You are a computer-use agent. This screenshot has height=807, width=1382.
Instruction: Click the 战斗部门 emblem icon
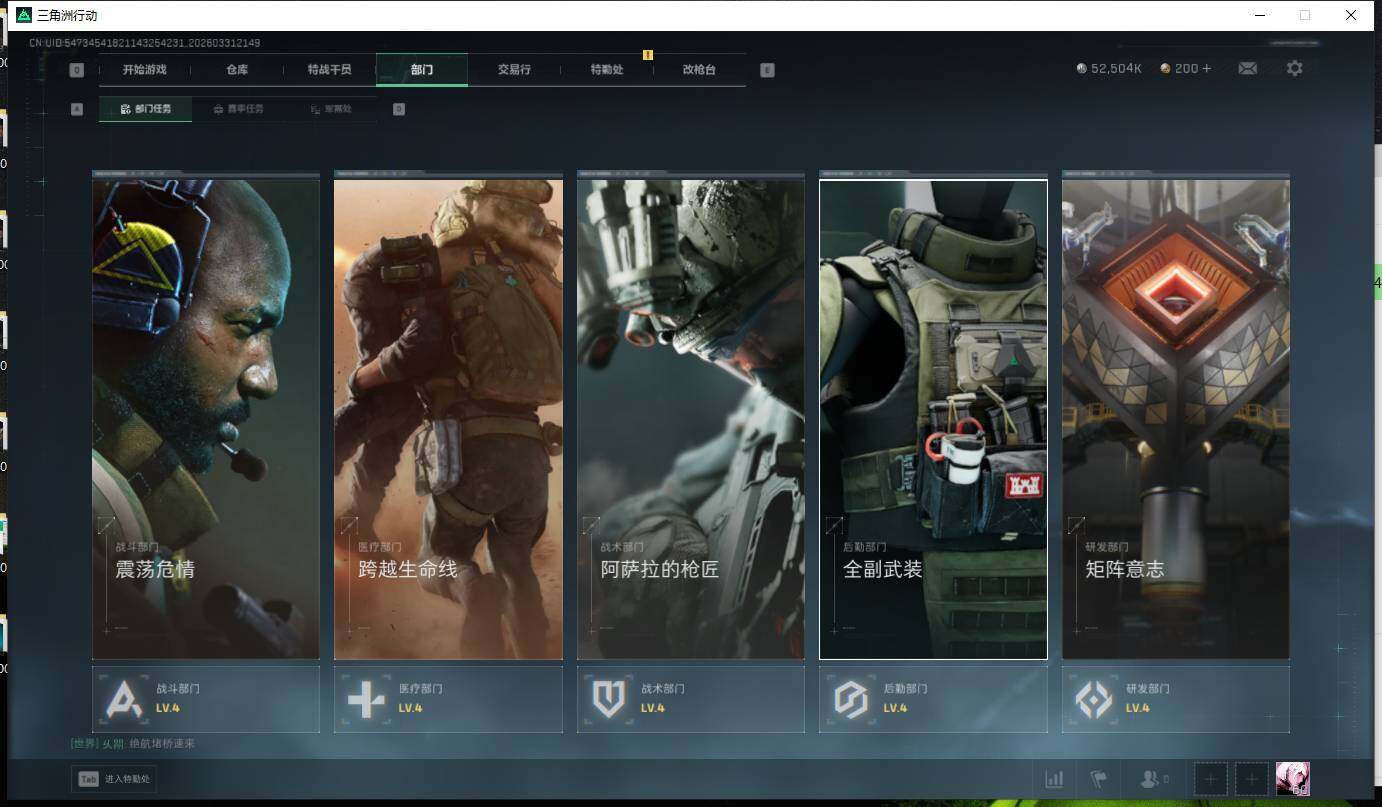[x=124, y=699]
